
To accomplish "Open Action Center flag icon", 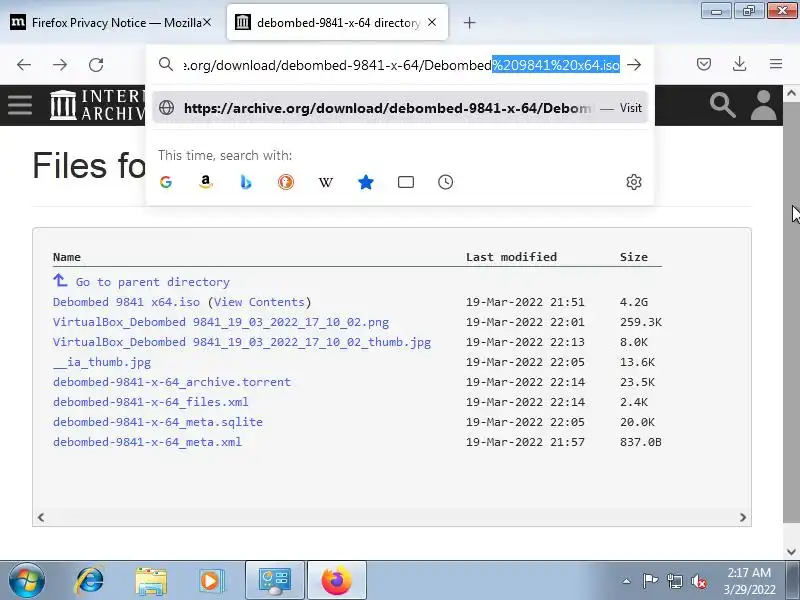I will point(650,581).
